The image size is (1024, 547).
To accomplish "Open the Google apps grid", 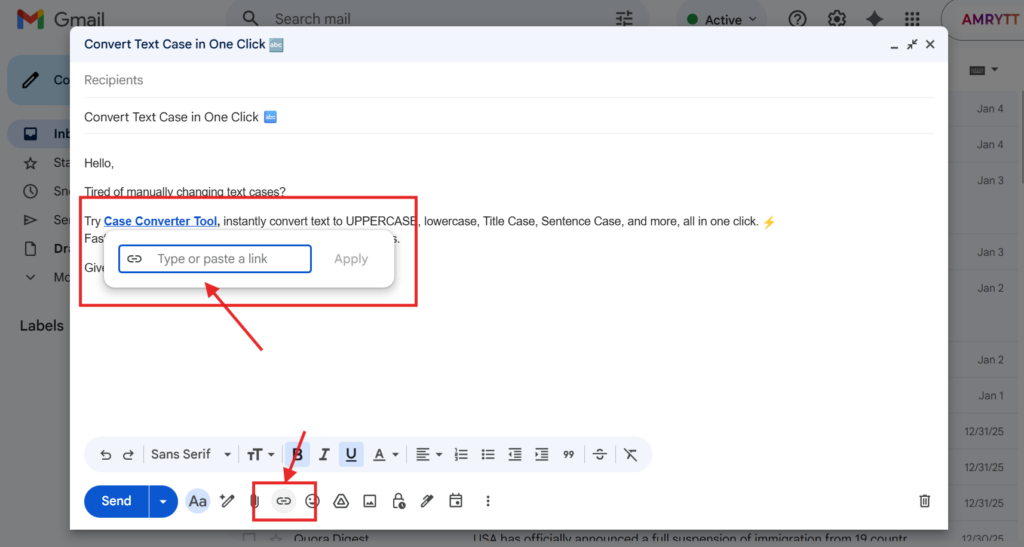I will [912, 19].
